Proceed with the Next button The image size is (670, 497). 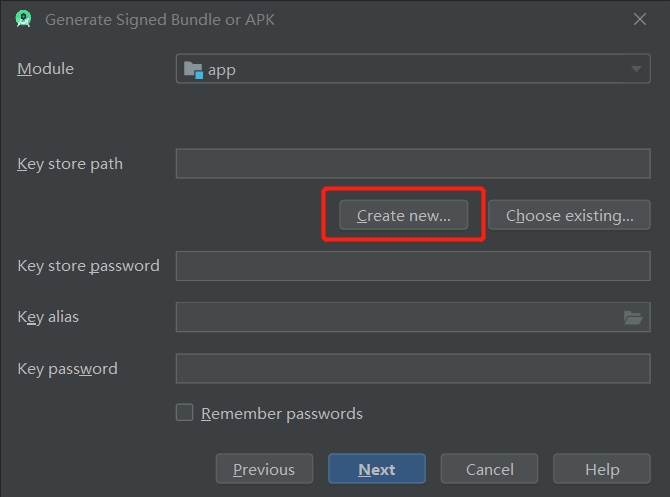377,469
